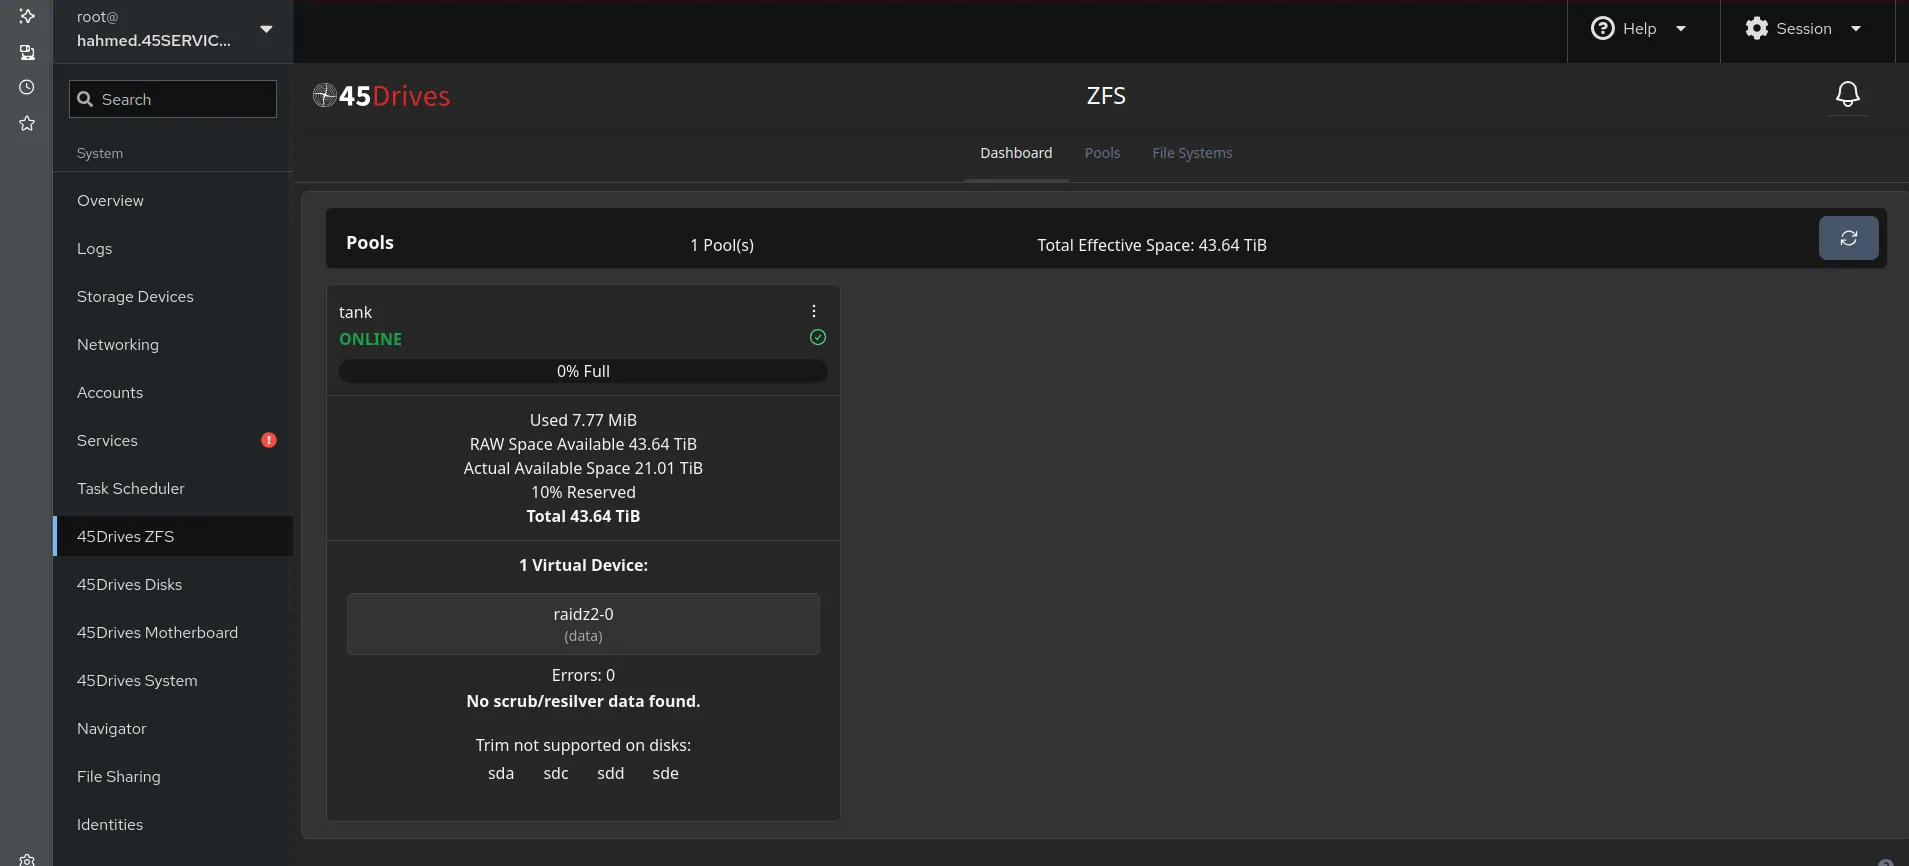Click the star favorites icon

coord(27,124)
